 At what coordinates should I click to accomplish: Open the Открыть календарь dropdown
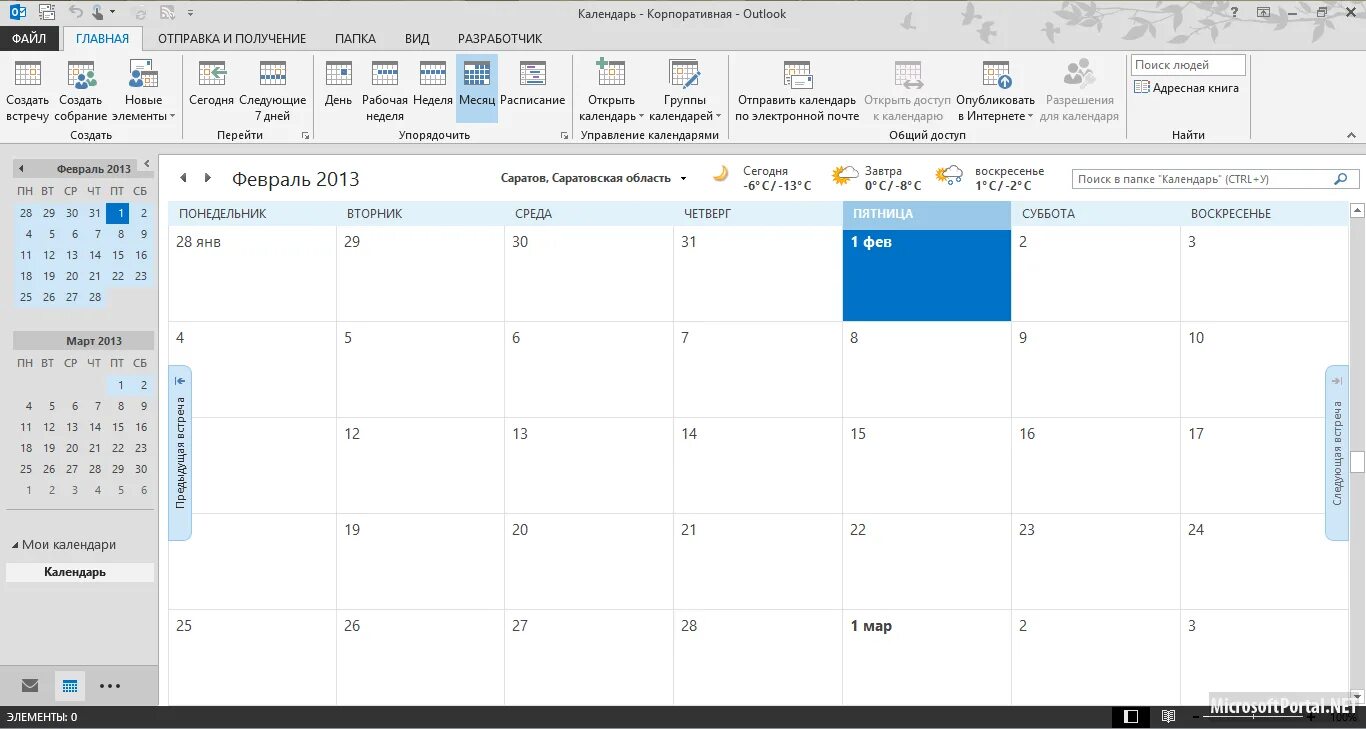(x=611, y=90)
